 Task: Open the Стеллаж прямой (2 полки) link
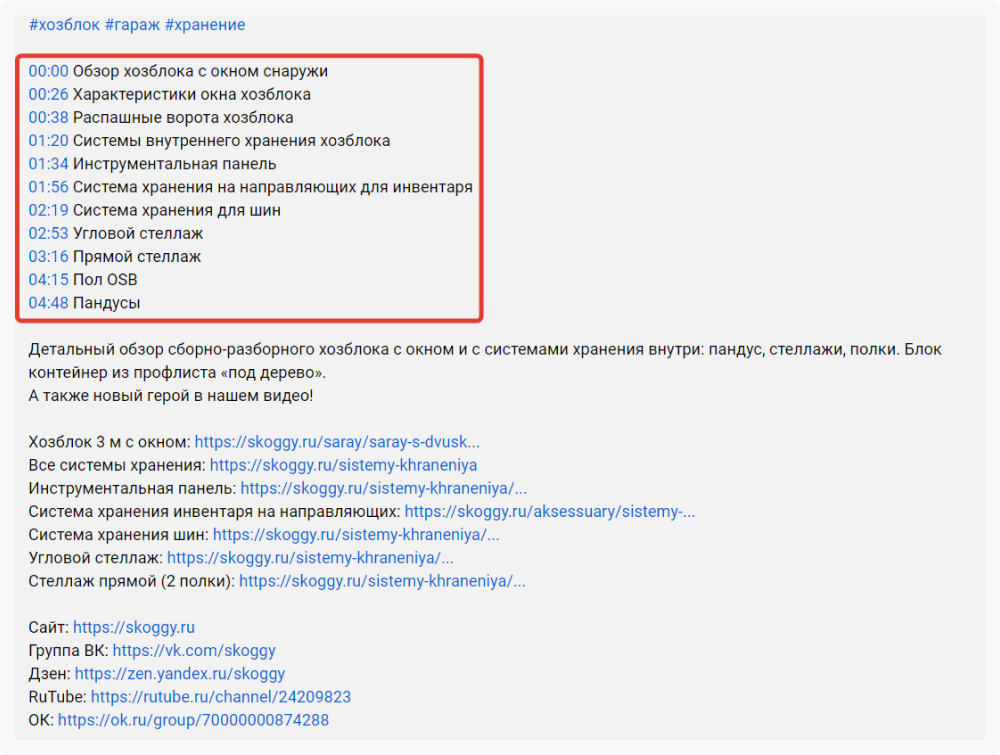point(382,581)
